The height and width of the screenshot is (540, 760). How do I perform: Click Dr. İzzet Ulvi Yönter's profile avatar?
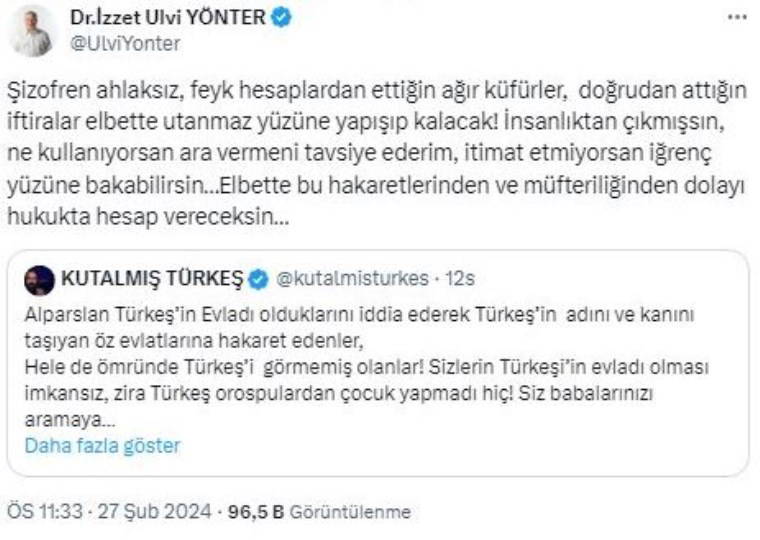click(x=33, y=29)
